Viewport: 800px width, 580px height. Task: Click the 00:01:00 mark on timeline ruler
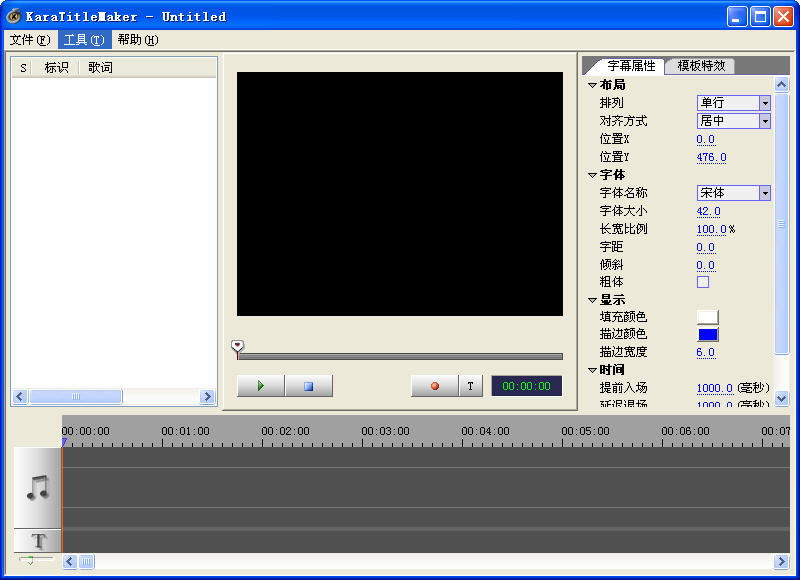[185, 431]
